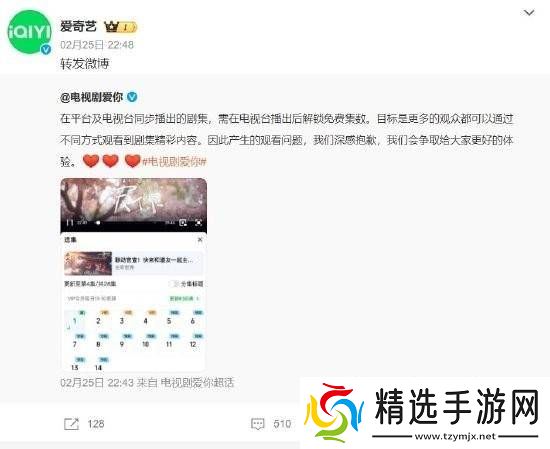Screen dimensions: 550x449
Task: Click the repost share icon
Action: coord(72,424)
